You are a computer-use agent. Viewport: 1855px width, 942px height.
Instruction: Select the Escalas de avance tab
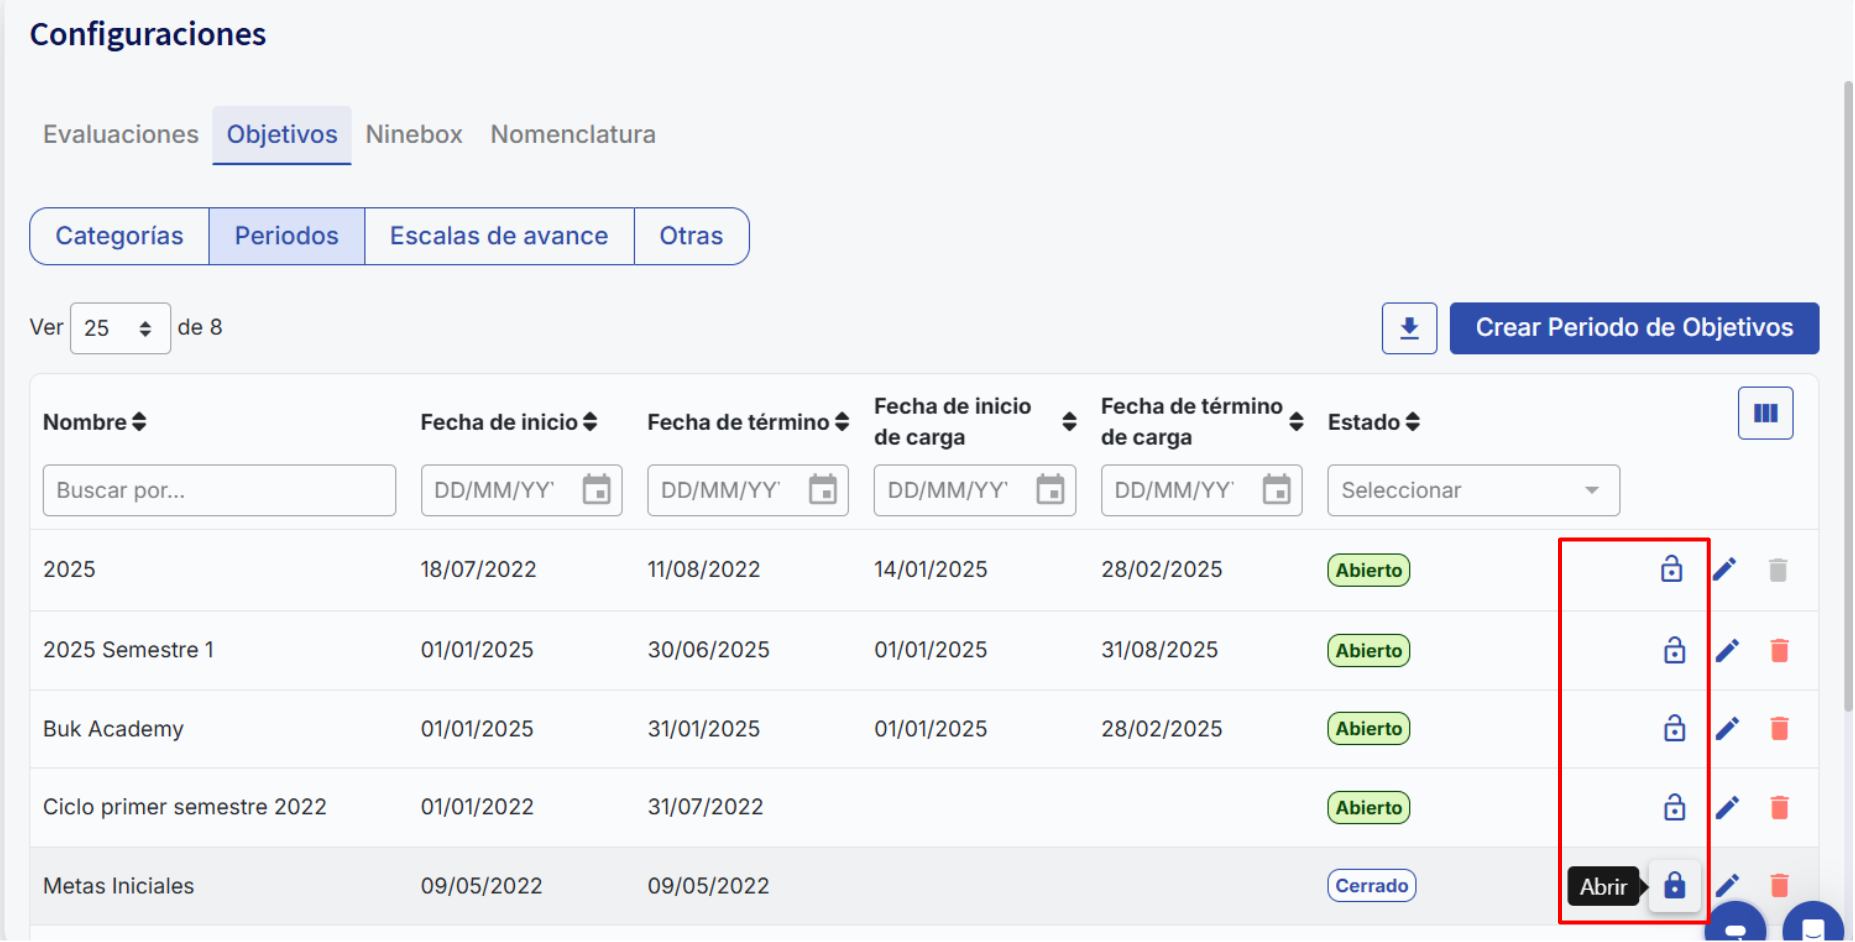point(498,236)
